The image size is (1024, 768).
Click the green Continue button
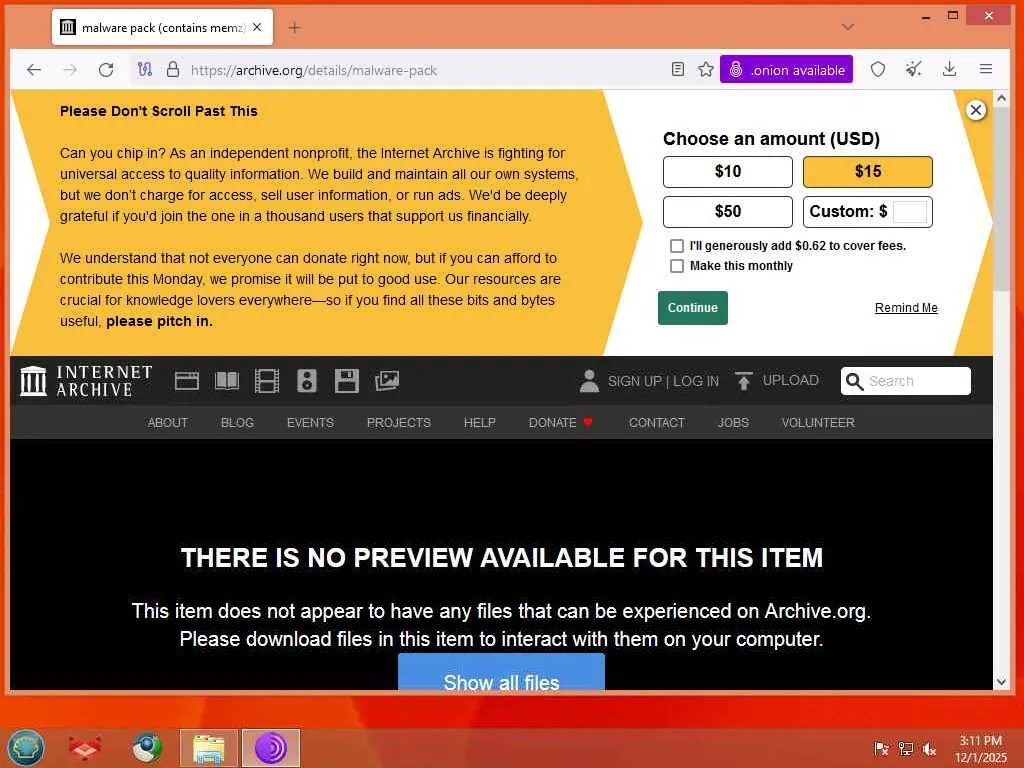pos(692,308)
